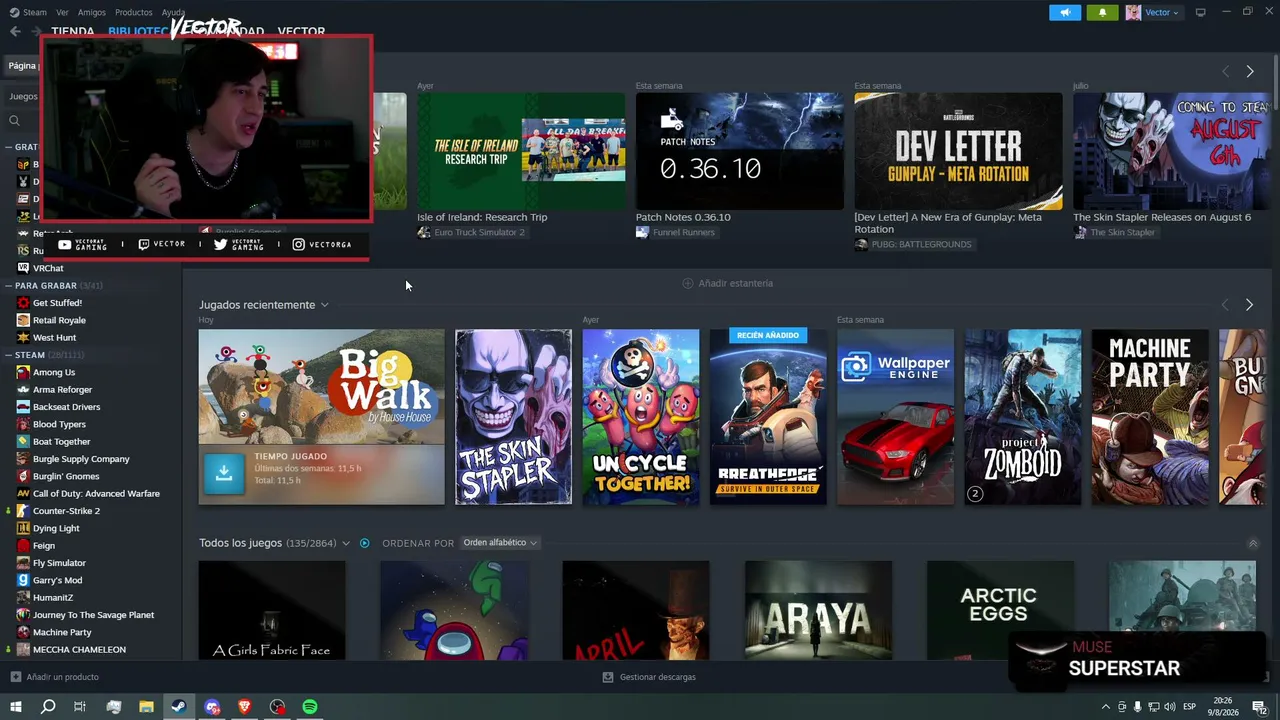Click the Feign red game icon
This screenshot has height=720, width=1280.
pyautogui.click(x=23, y=545)
